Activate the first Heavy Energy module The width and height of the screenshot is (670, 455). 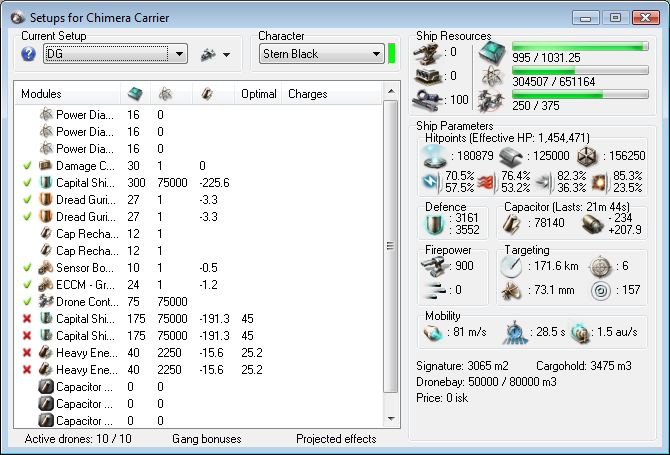click(x=27, y=353)
